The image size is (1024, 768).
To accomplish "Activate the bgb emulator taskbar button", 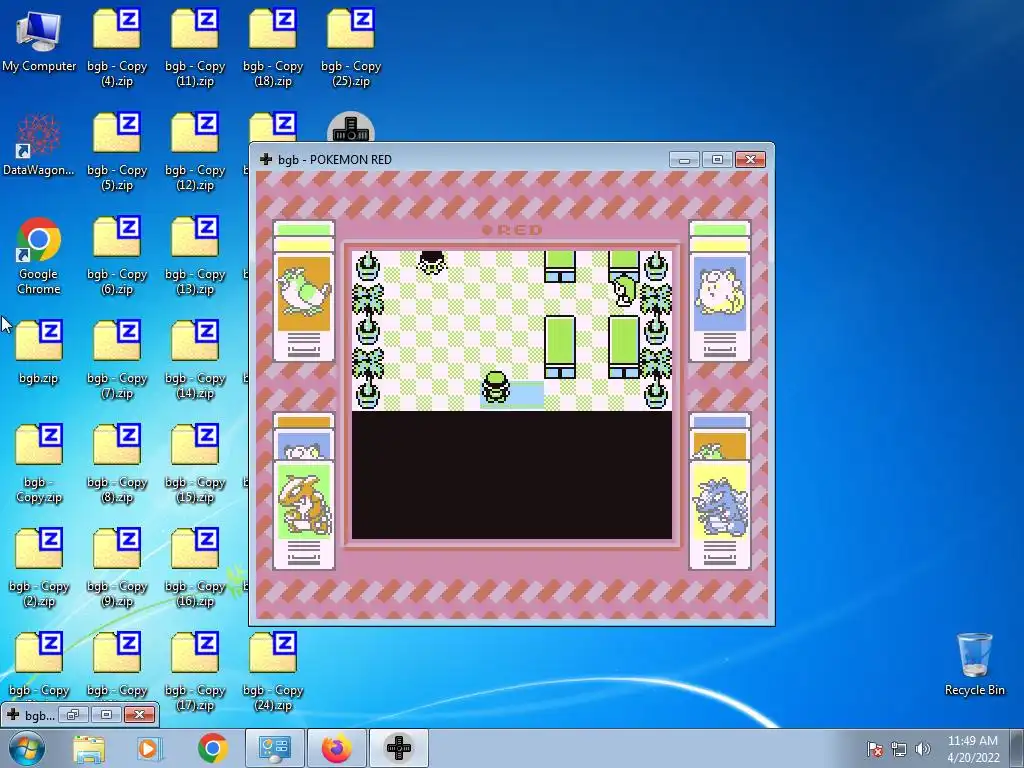I will tap(399, 748).
